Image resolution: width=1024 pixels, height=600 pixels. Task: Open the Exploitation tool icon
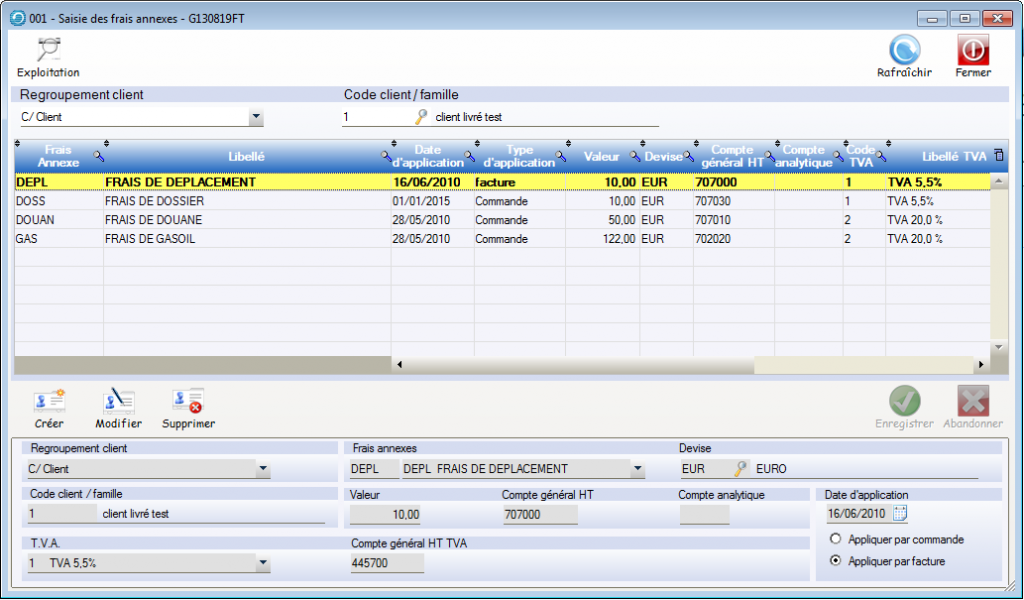(47, 50)
